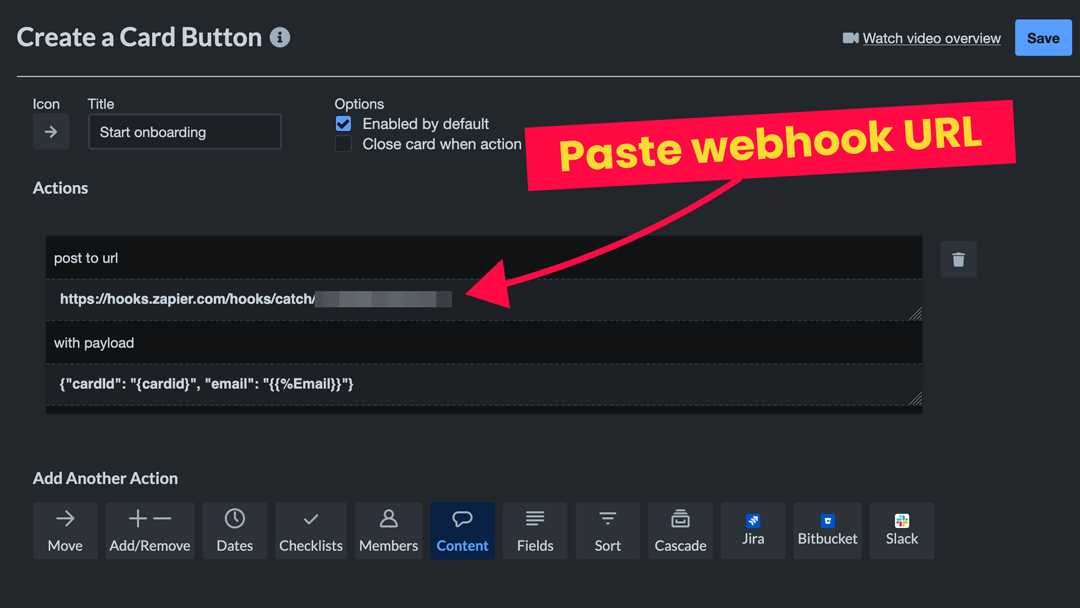Click the arrow icon under Icon label
The width and height of the screenshot is (1080, 608).
pos(51,131)
